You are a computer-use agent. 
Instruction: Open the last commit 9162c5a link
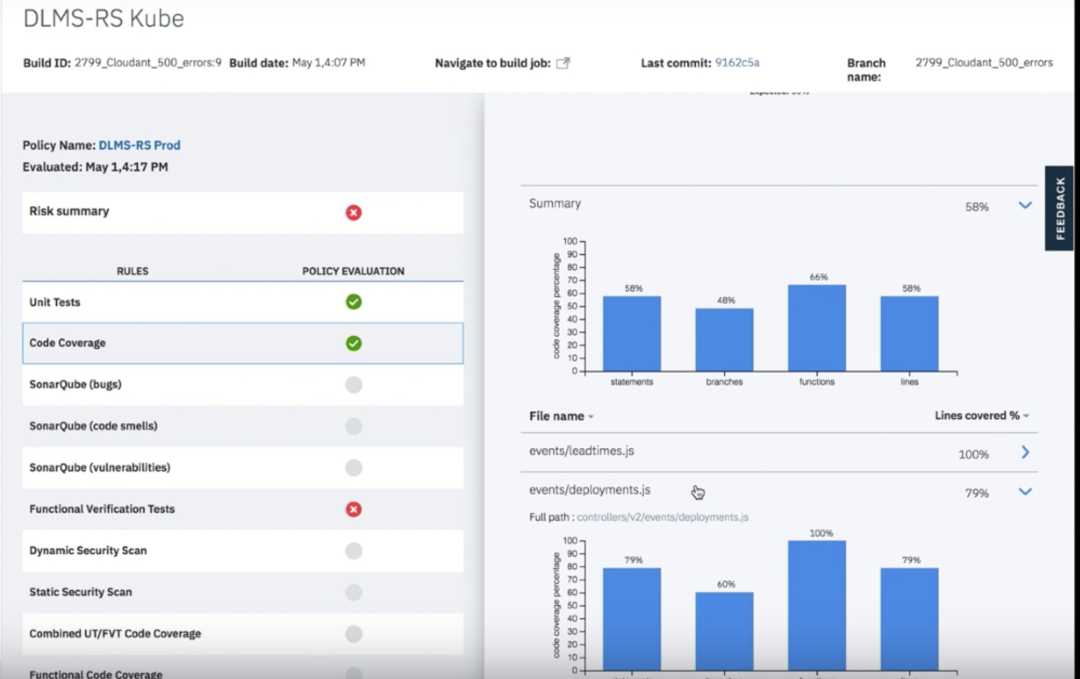736,63
